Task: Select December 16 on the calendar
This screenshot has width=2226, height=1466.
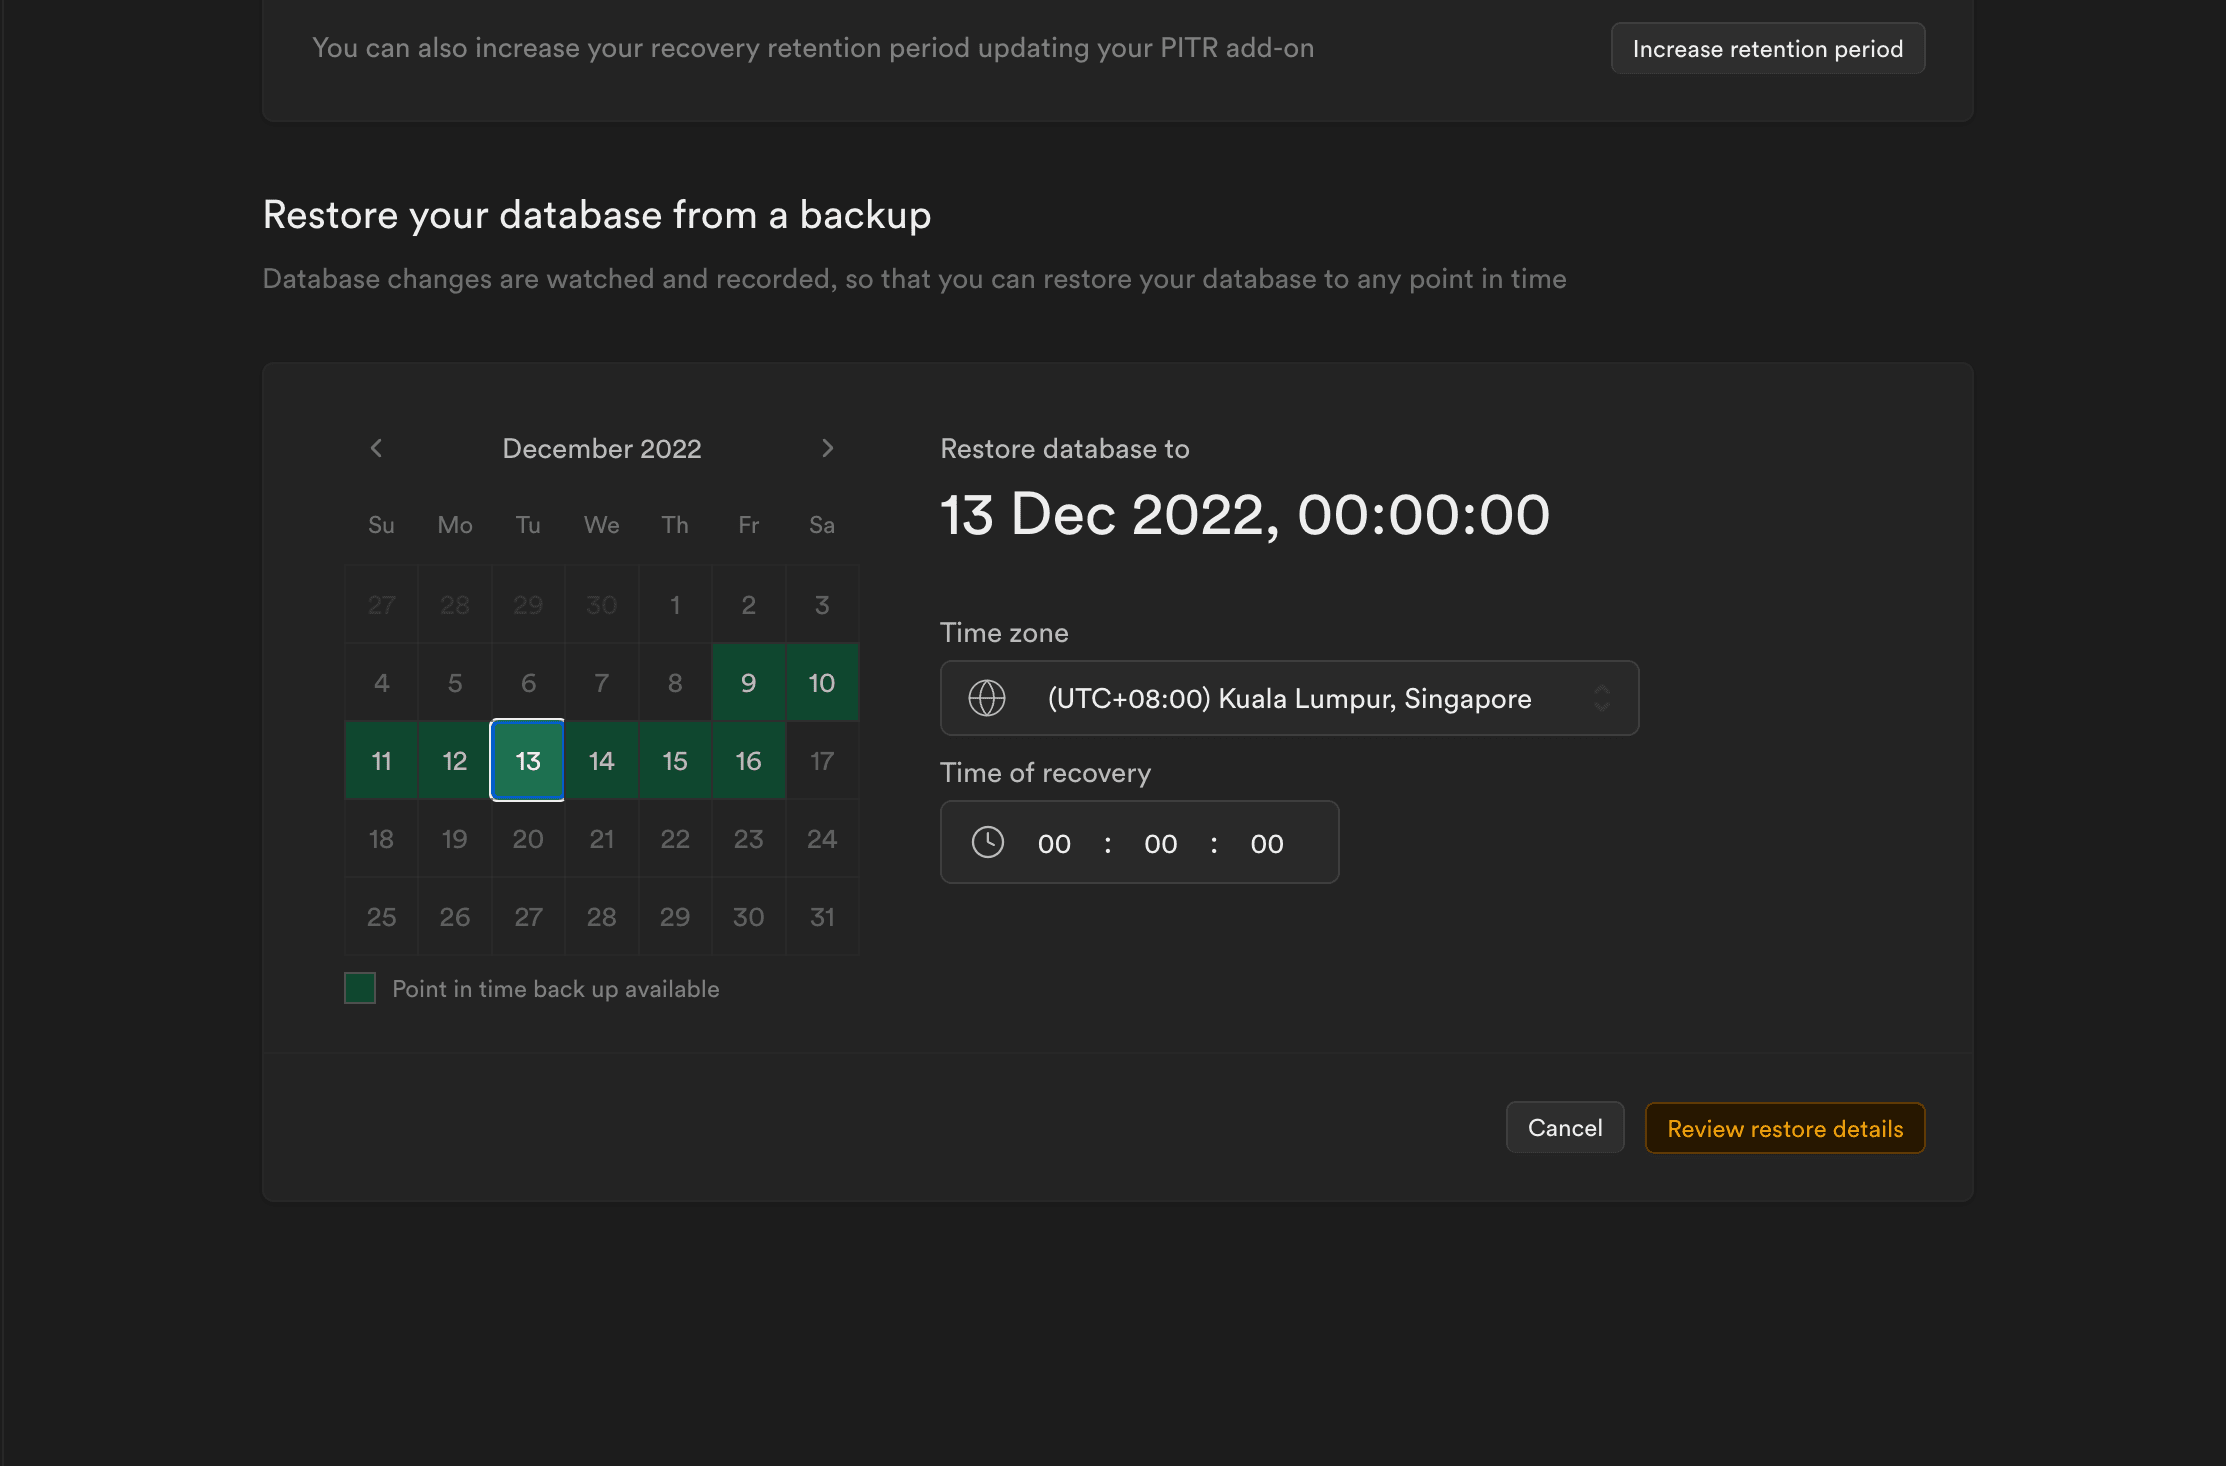Action: pos(748,760)
